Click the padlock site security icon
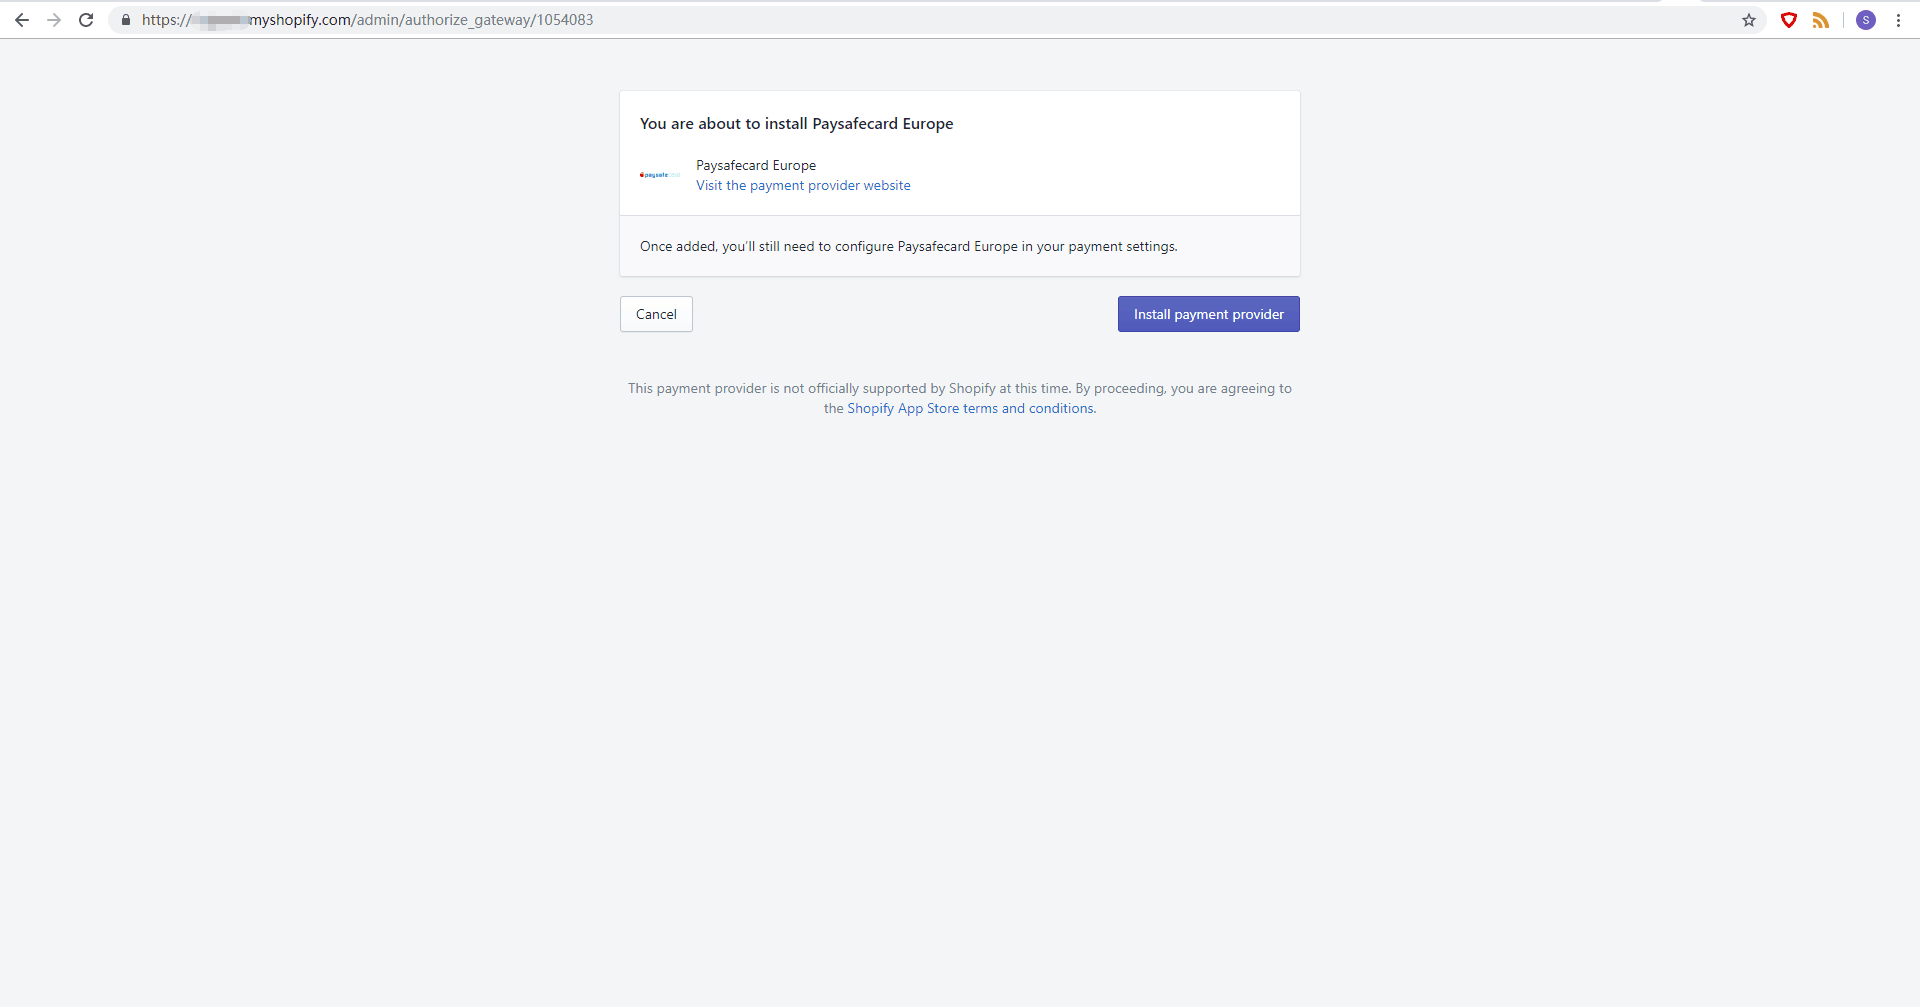The width and height of the screenshot is (1920, 1007). click(x=126, y=20)
